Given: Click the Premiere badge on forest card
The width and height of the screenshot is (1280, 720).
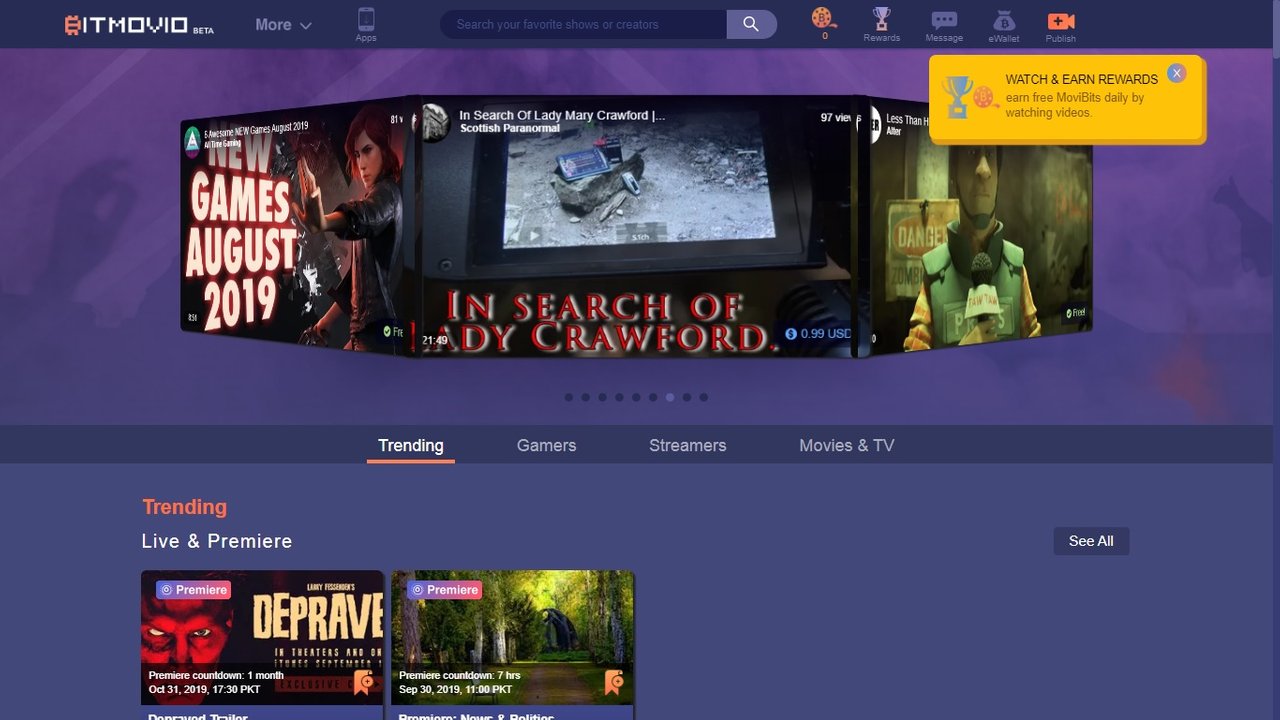Looking at the screenshot, I should [444, 590].
